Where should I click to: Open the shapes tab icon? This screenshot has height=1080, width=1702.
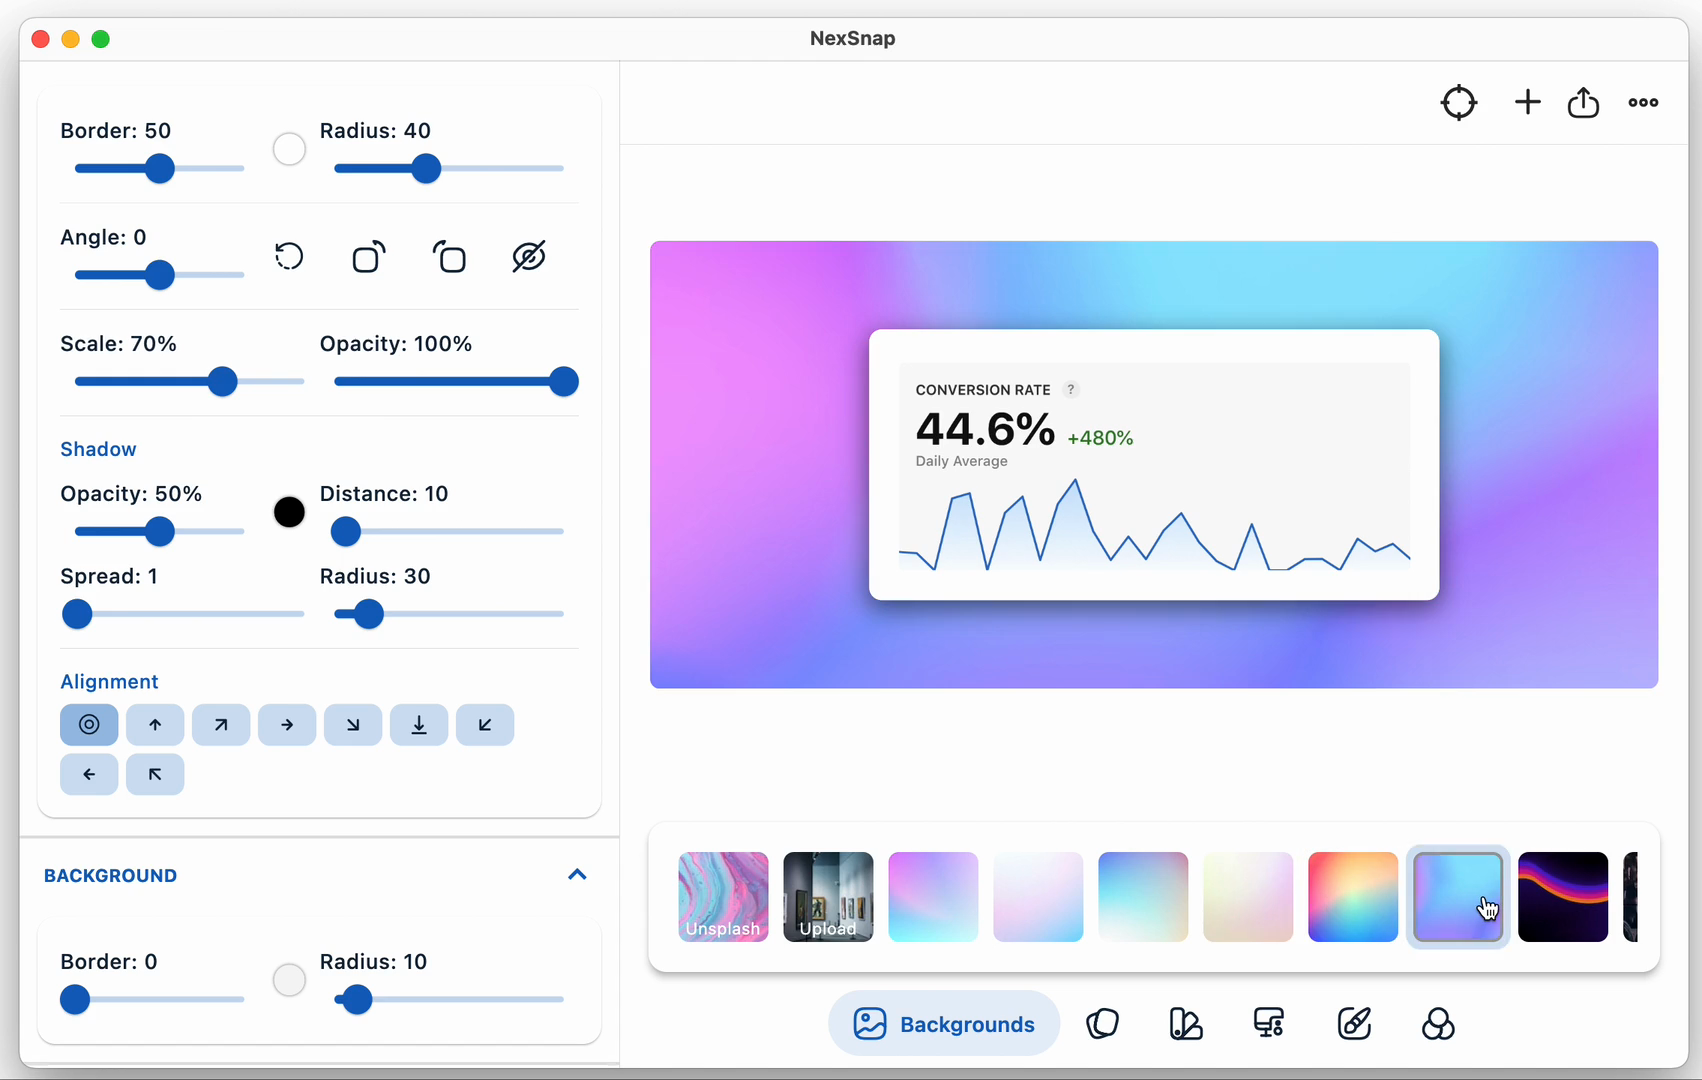point(1102,1024)
